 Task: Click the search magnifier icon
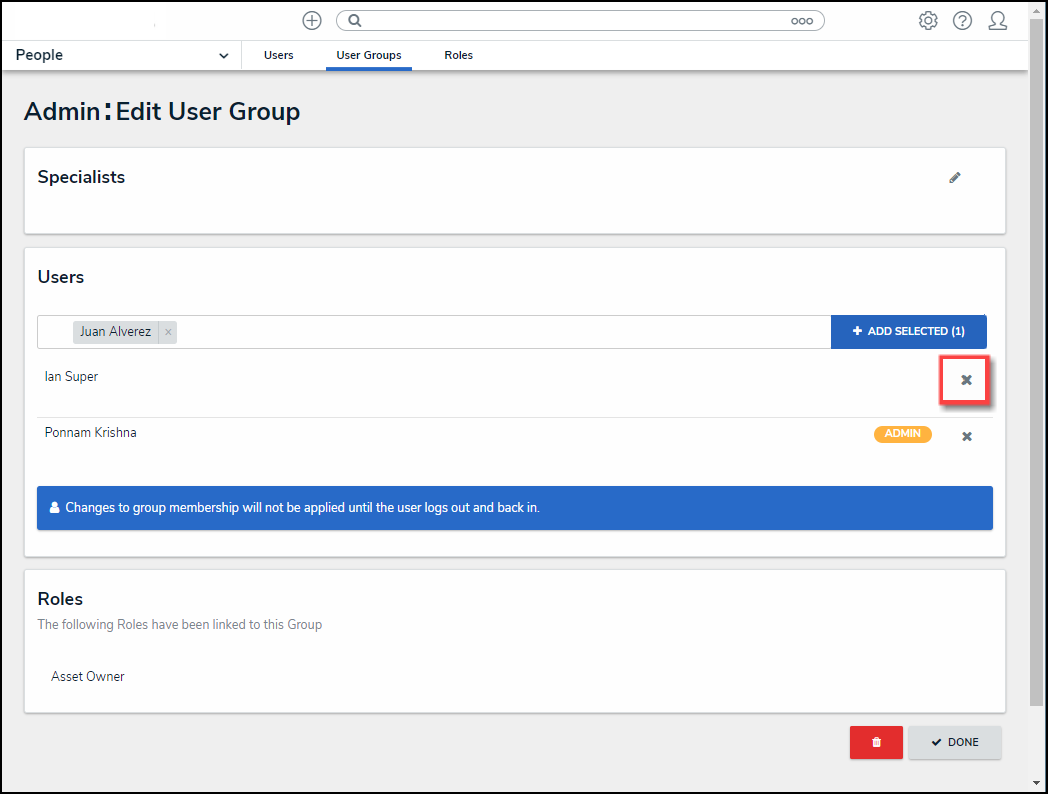pyautogui.click(x=354, y=20)
